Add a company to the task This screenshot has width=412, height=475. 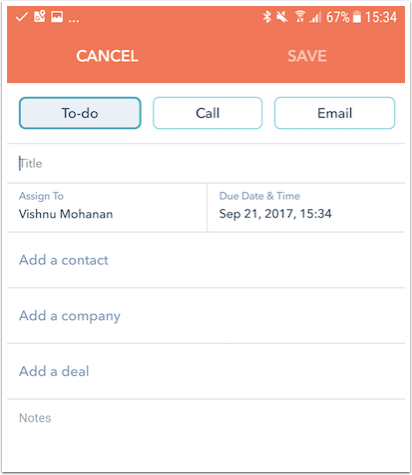(x=206, y=316)
